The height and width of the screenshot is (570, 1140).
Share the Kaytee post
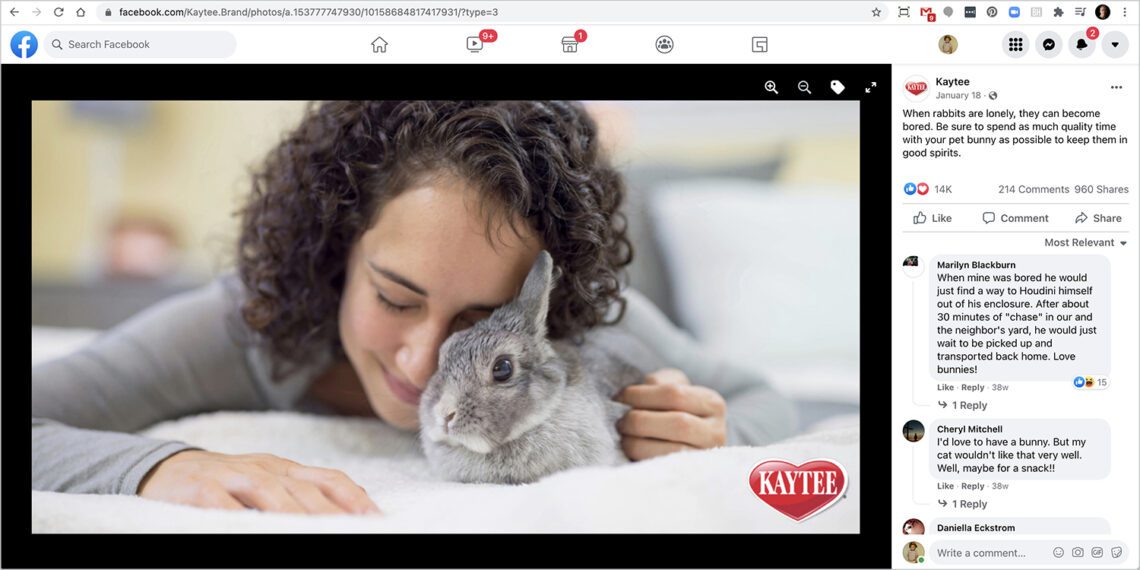[1098, 218]
